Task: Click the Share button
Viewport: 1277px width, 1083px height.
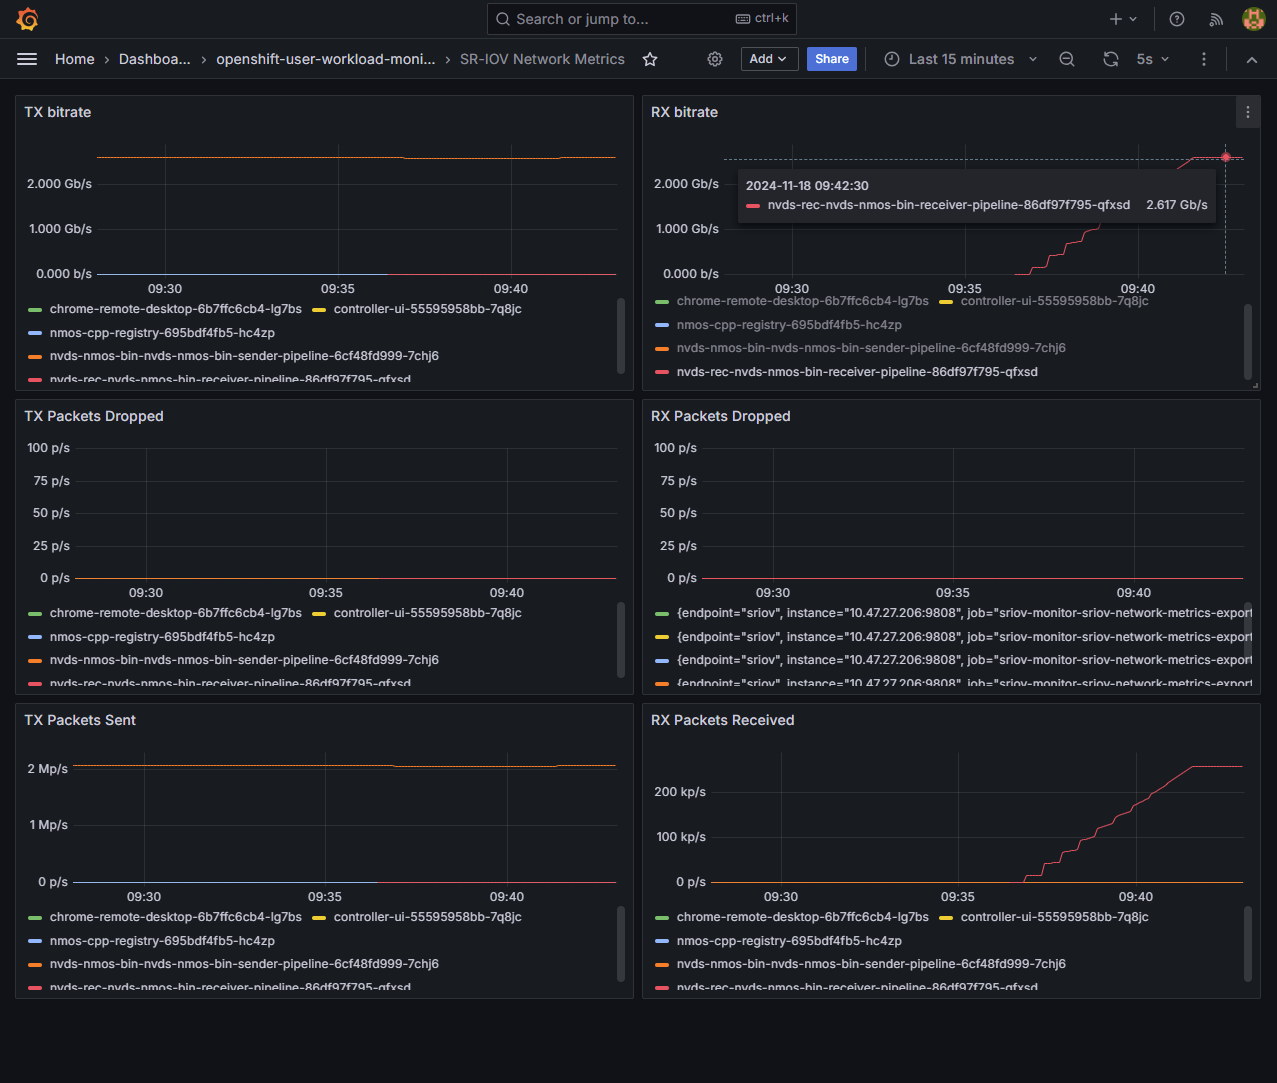Action: pyautogui.click(x=831, y=59)
